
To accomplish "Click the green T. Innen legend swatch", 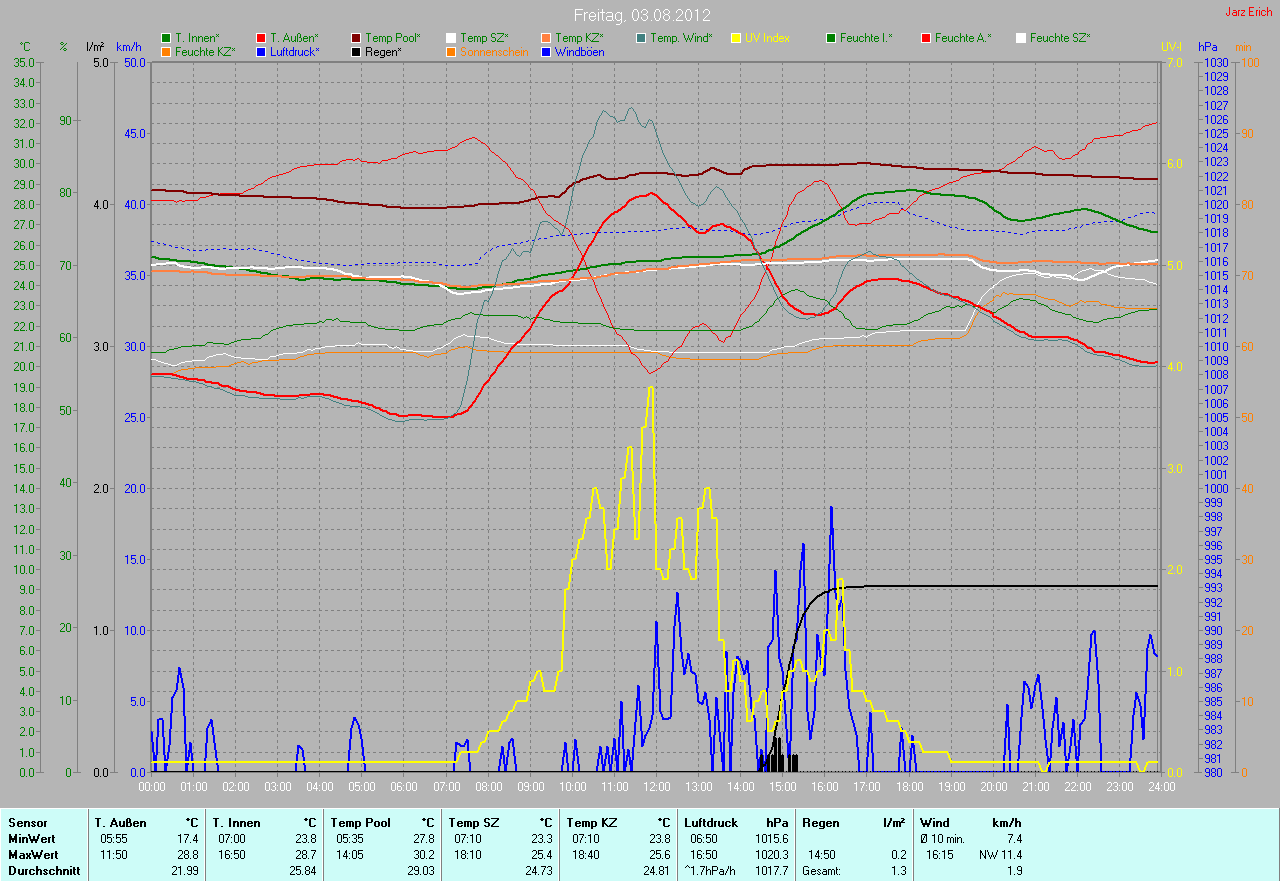I will pyautogui.click(x=166, y=38).
